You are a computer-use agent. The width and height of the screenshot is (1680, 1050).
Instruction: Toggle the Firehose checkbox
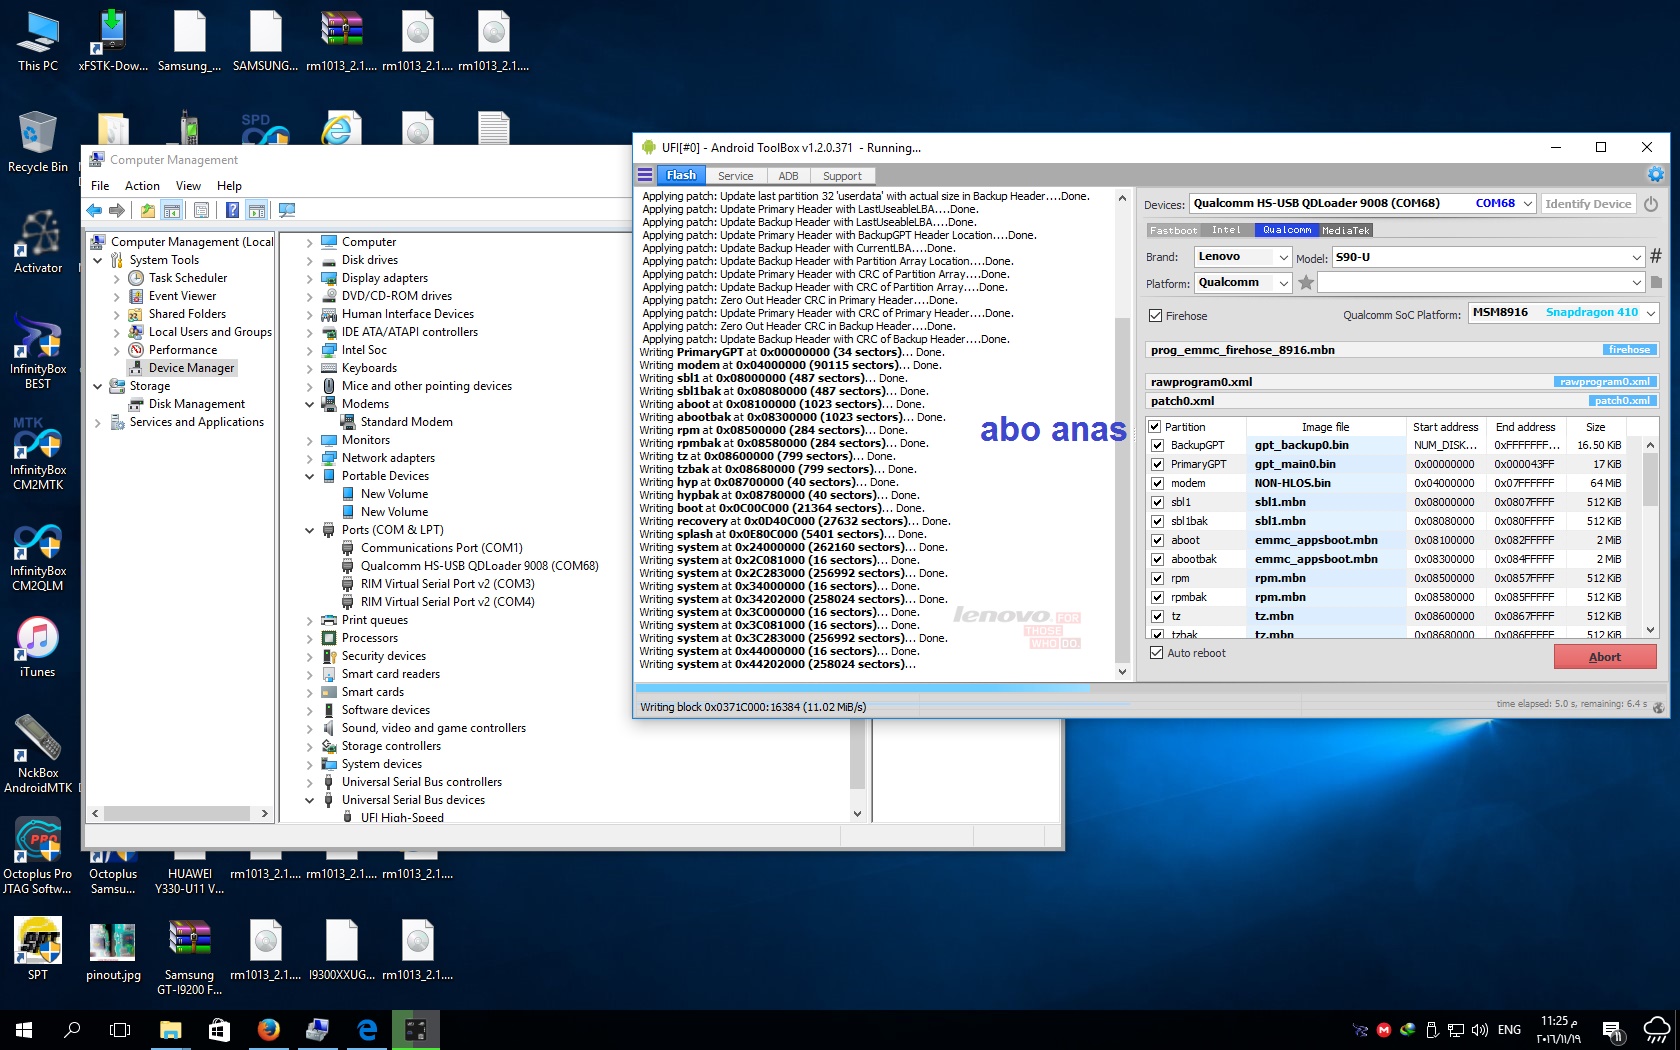coord(1156,316)
